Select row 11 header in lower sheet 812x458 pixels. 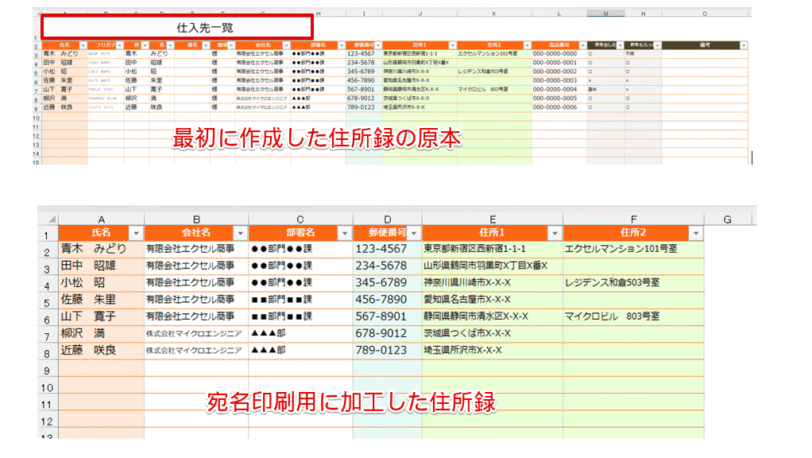pos(47,404)
